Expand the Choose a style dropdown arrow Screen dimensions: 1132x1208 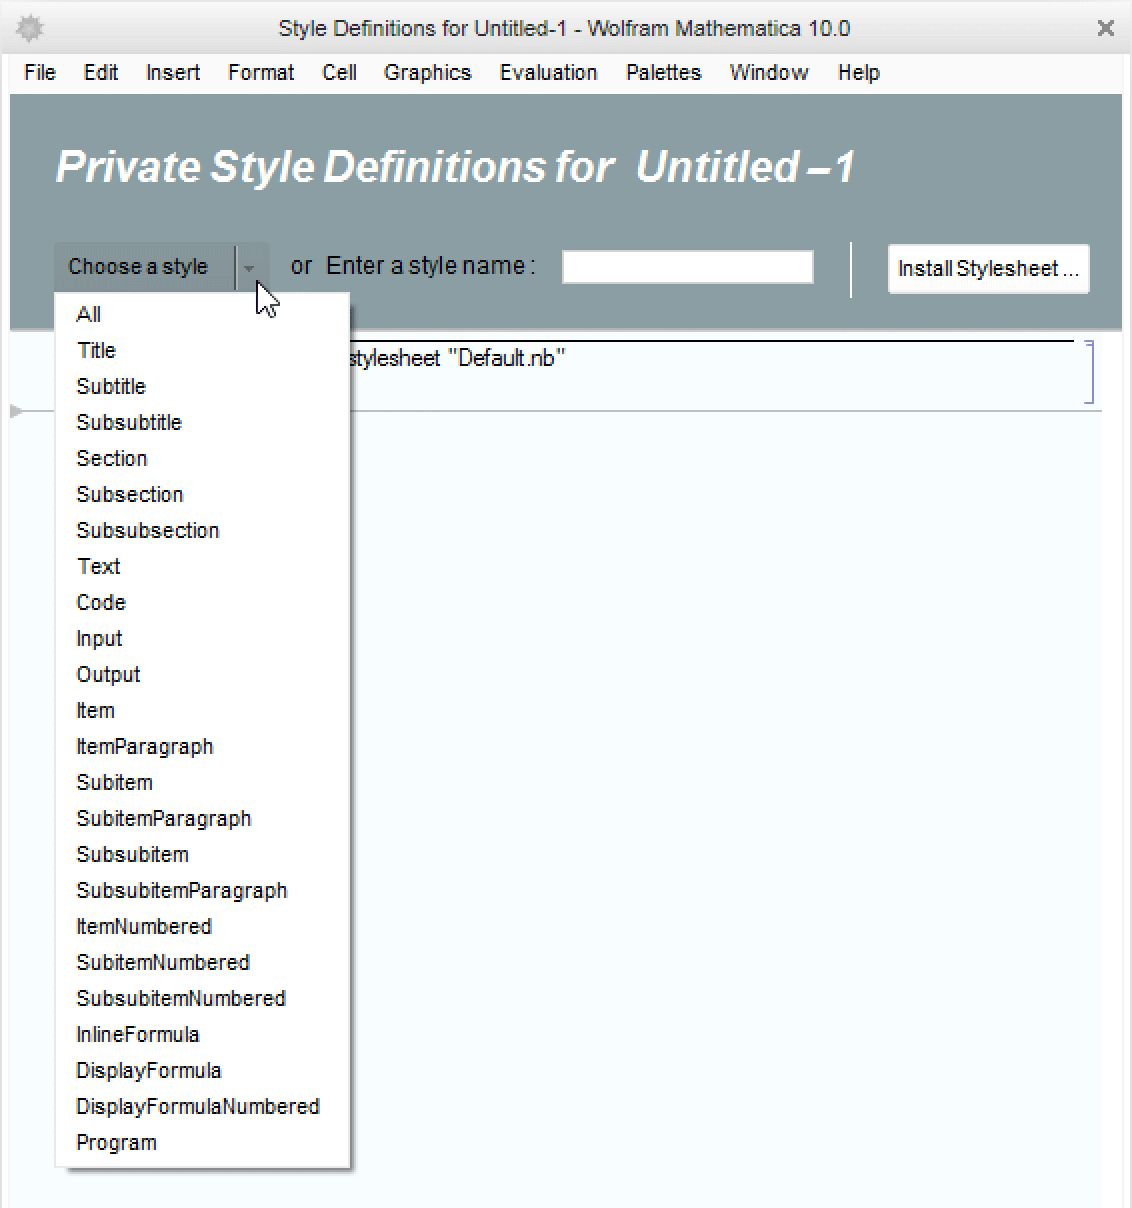[250, 267]
